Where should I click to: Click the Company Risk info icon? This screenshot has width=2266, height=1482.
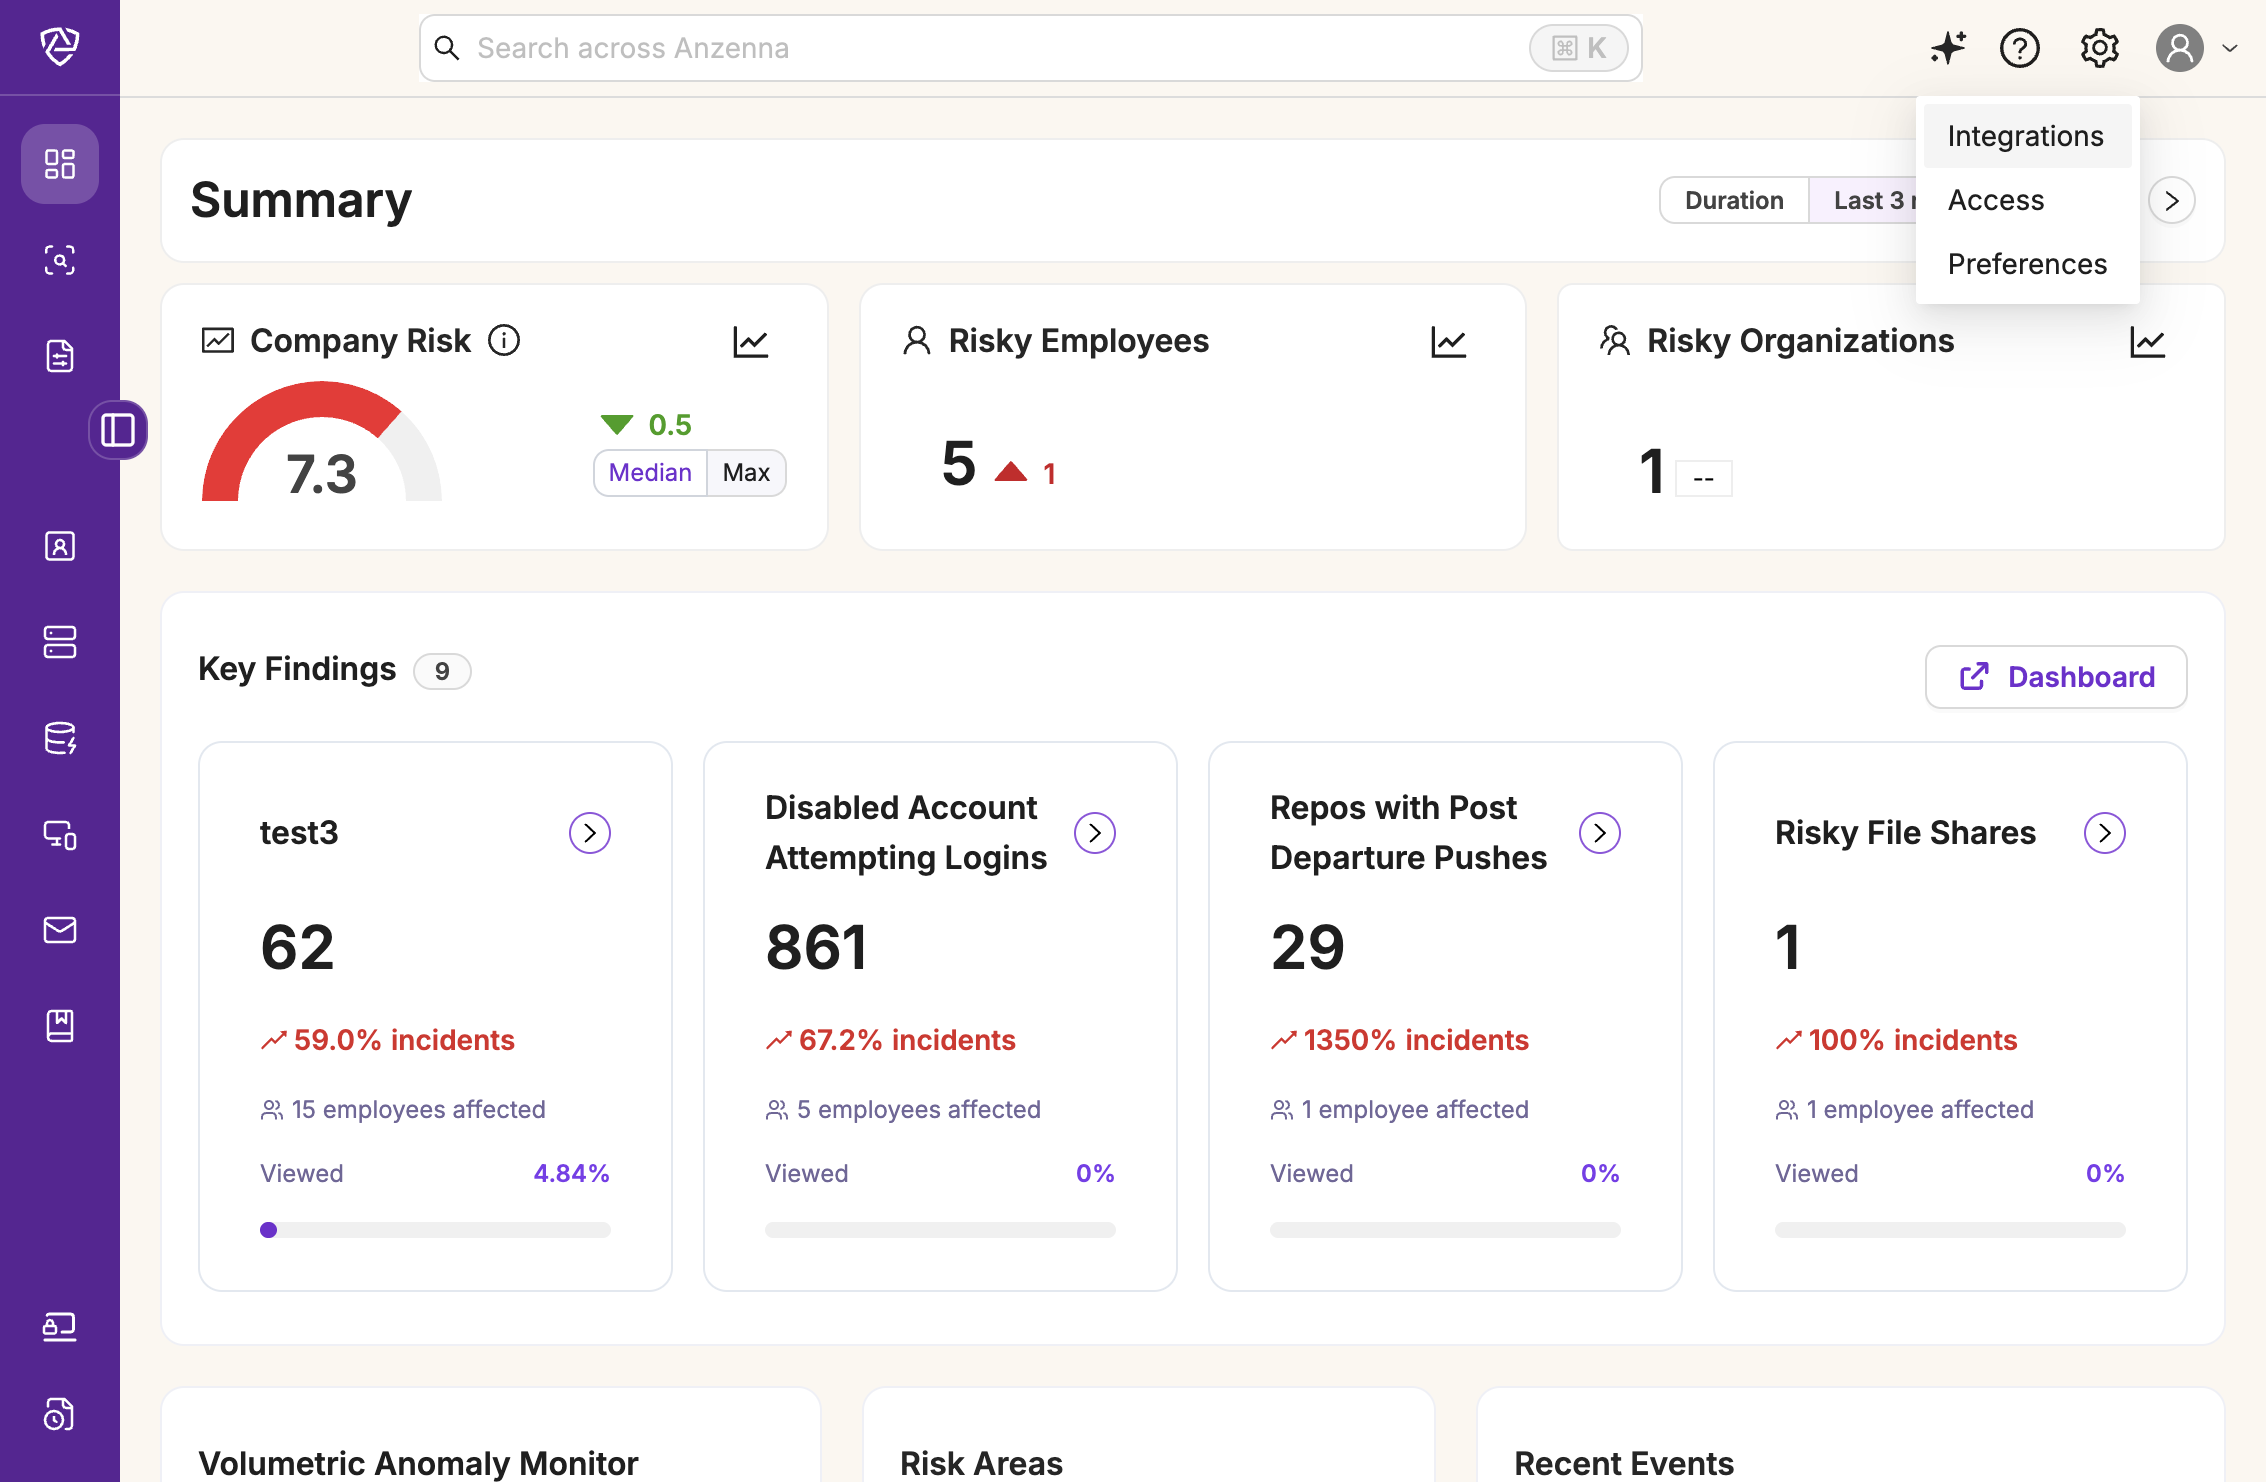point(504,341)
